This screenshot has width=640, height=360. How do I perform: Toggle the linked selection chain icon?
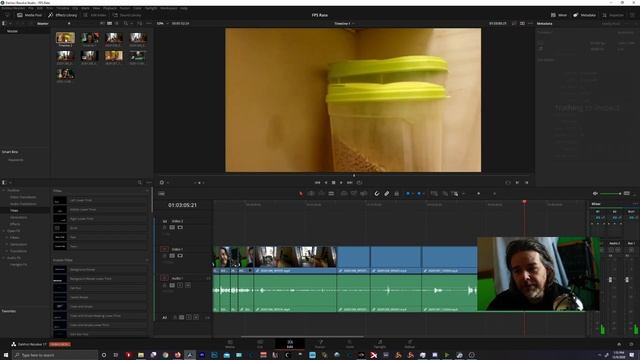tap(387, 193)
